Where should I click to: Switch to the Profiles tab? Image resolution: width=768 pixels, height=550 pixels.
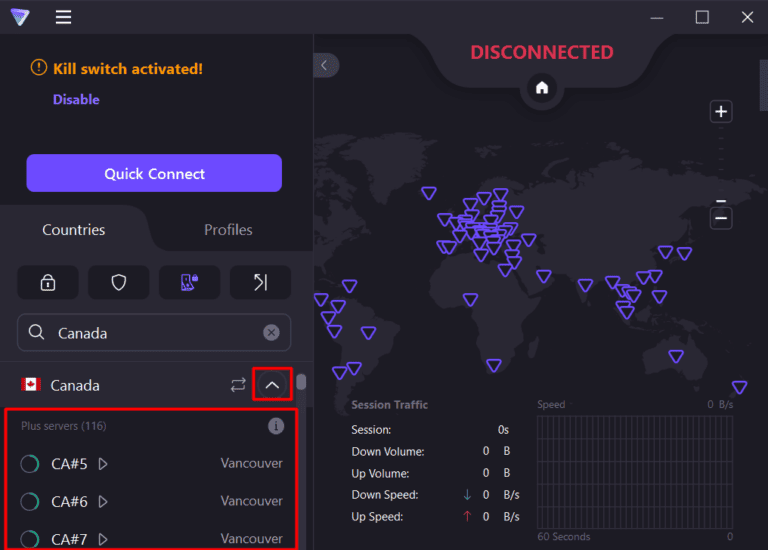tap(228, 230)
